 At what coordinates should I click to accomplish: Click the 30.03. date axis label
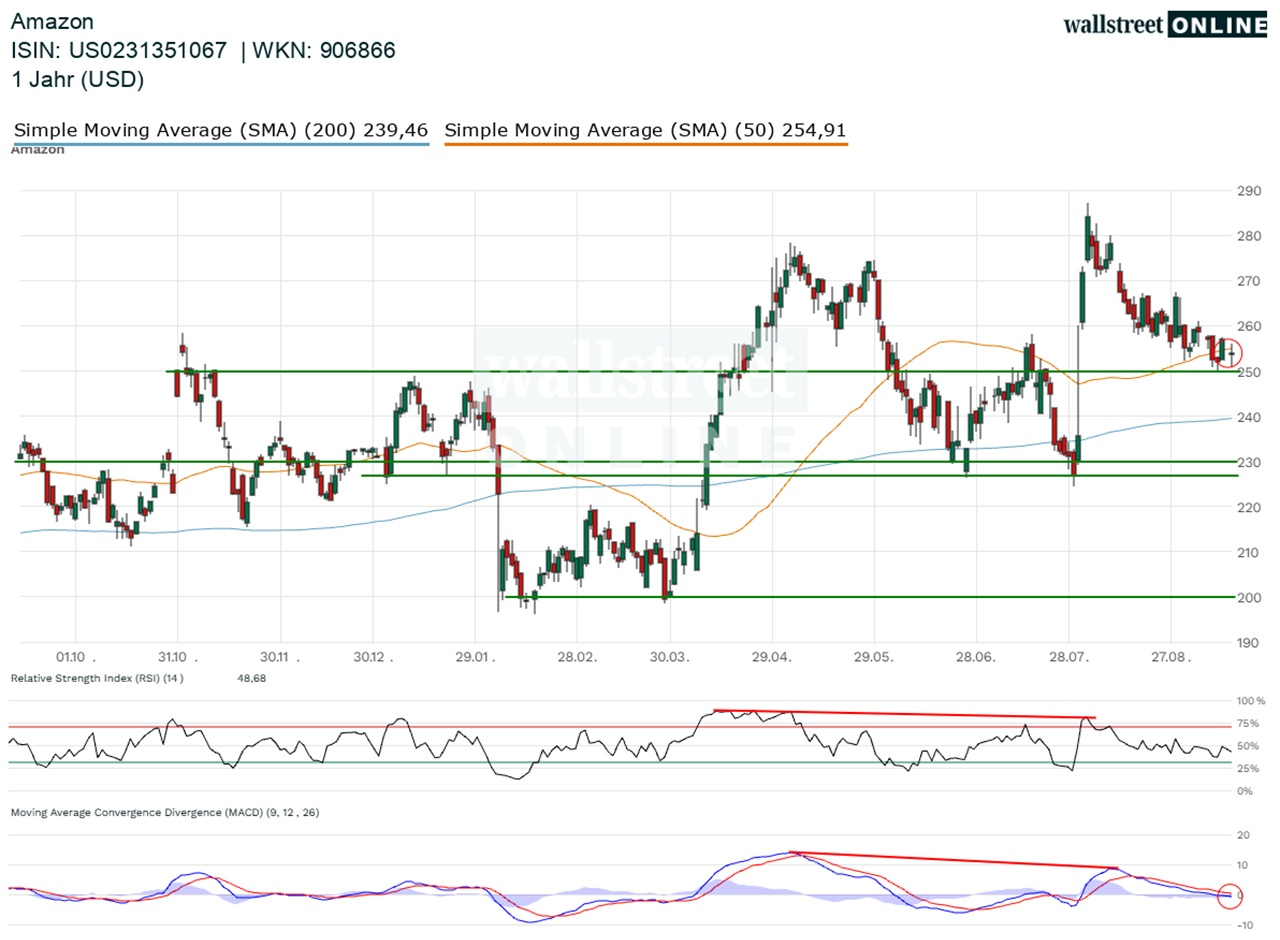pos(671,657)
